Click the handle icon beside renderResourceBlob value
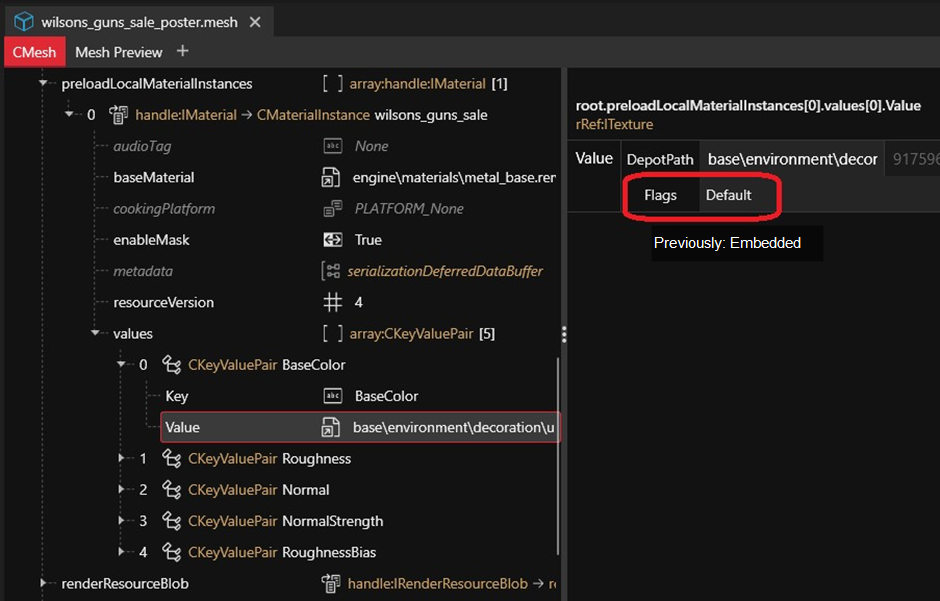Screen dimensions: 940x601 point(331,583)
